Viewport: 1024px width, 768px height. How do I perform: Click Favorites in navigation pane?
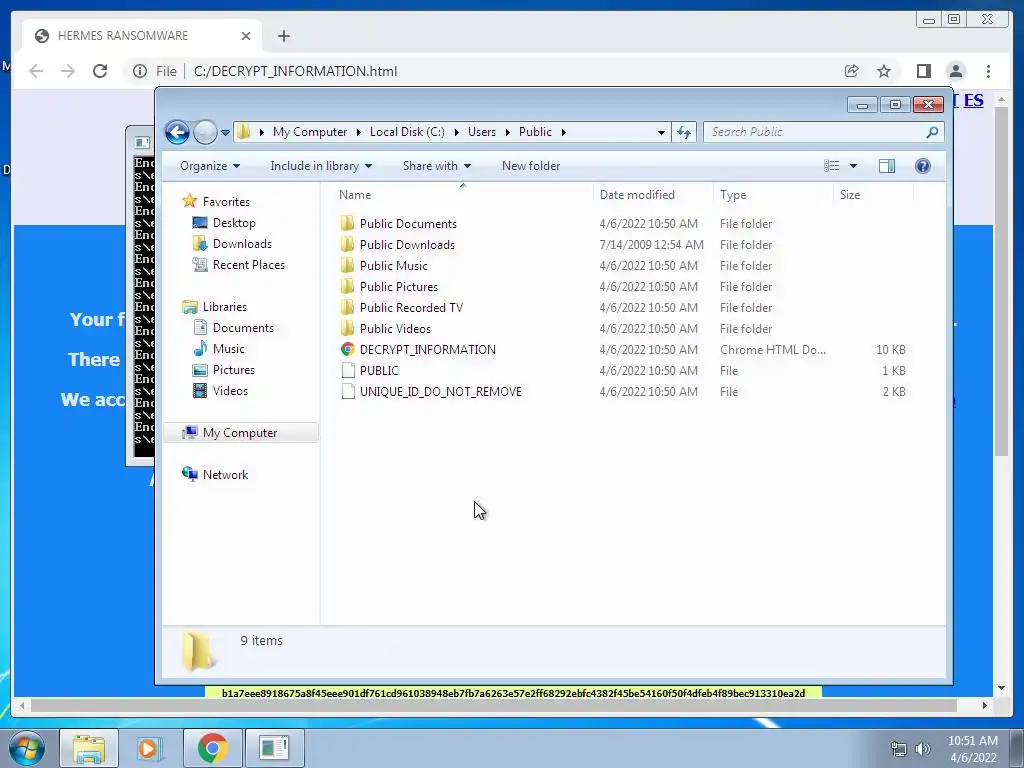[x=226, y=202]
